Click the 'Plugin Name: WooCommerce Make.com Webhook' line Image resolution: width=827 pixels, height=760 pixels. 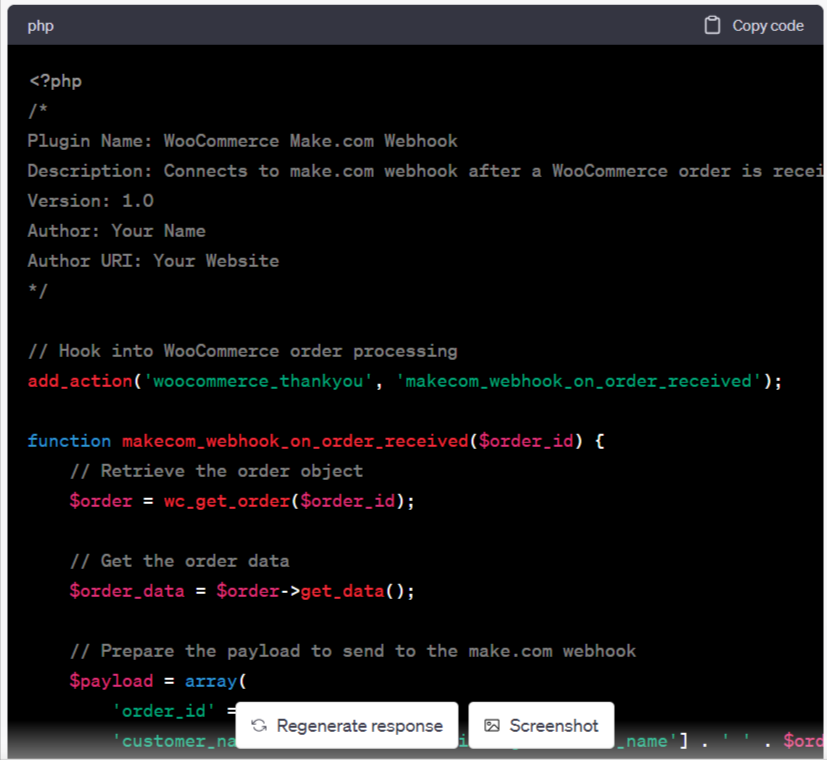pyautogui.click(x=243, y=141)
